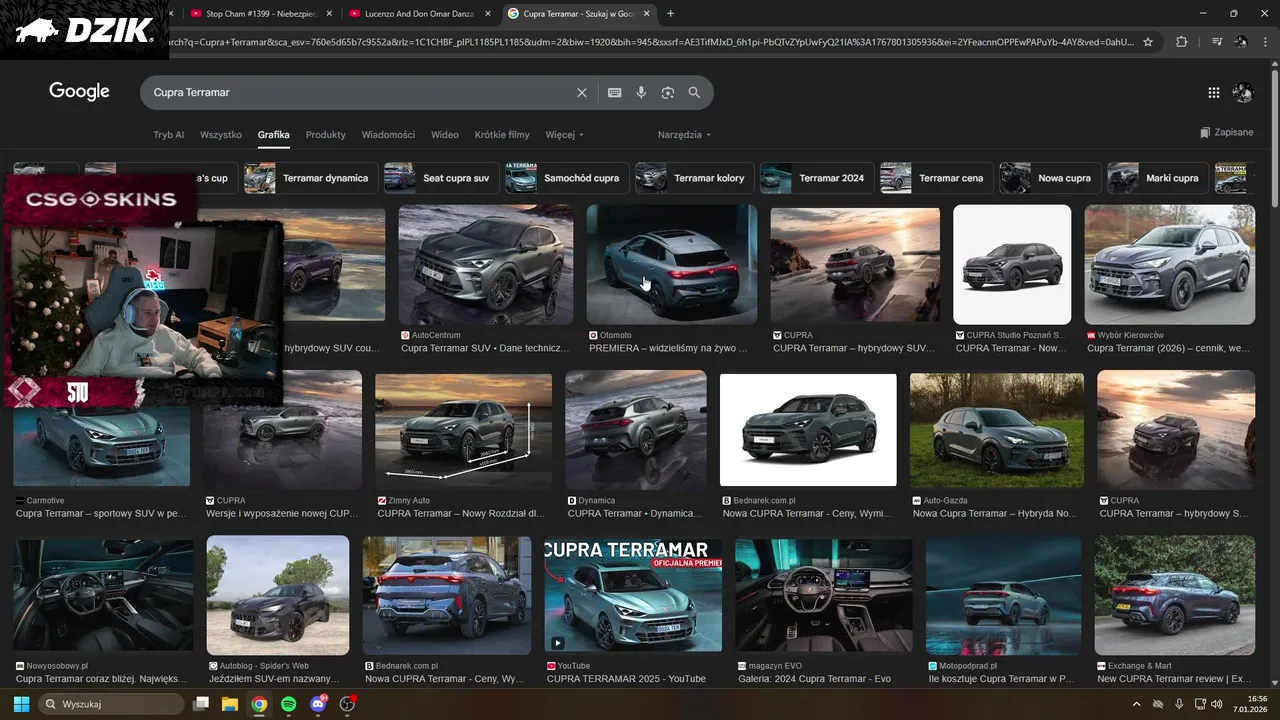Switch to Chrome in the taskbar

pos(259,704)
